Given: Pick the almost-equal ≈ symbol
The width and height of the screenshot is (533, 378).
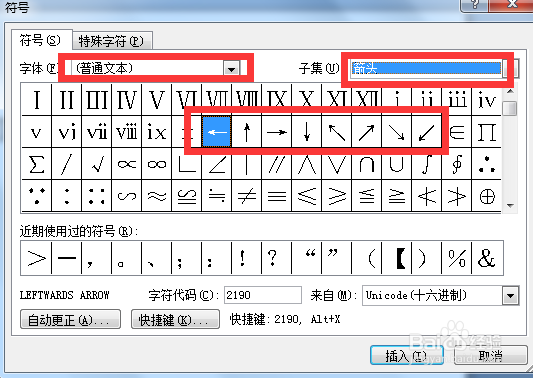Looking at the screenshot, I should click(157, 196).
